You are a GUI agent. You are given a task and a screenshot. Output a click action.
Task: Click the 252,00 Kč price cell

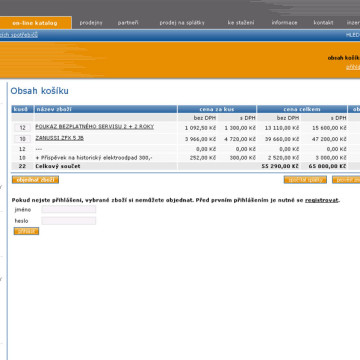tap(203, 158)
